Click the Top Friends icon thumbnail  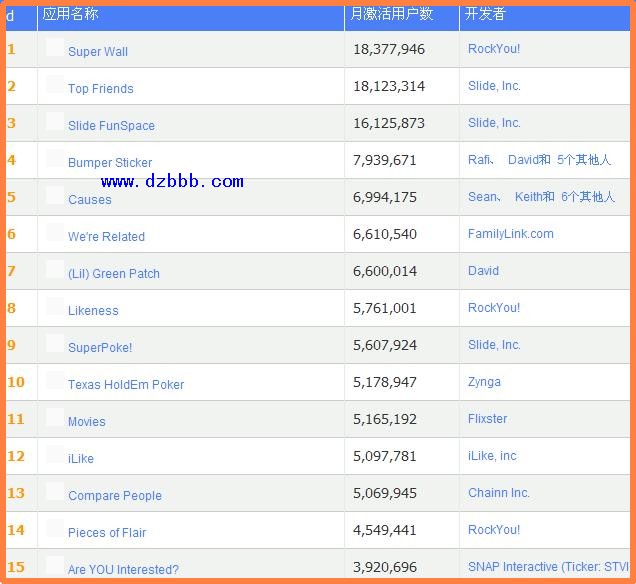click(x=55, y=84)
